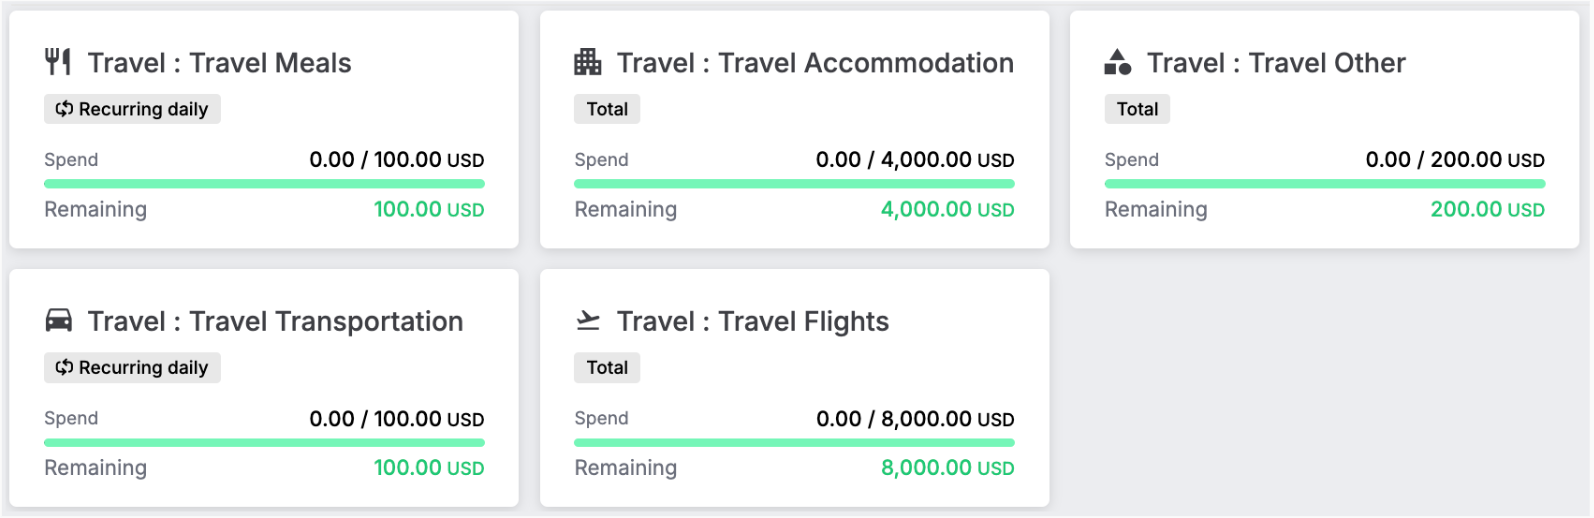Click the shapes icon for Travel Other
1594x518 pixels.
(1118, 62)
